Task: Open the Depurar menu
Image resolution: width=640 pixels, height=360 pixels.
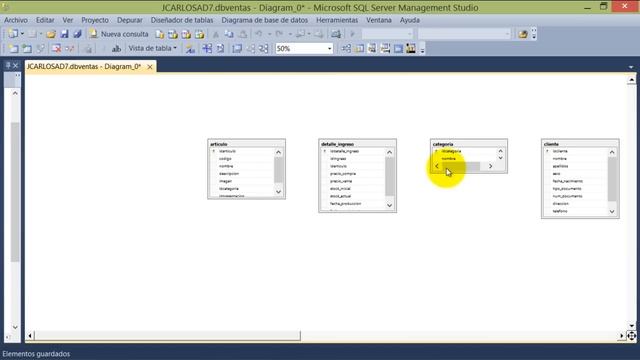Action: coord(129,20)
